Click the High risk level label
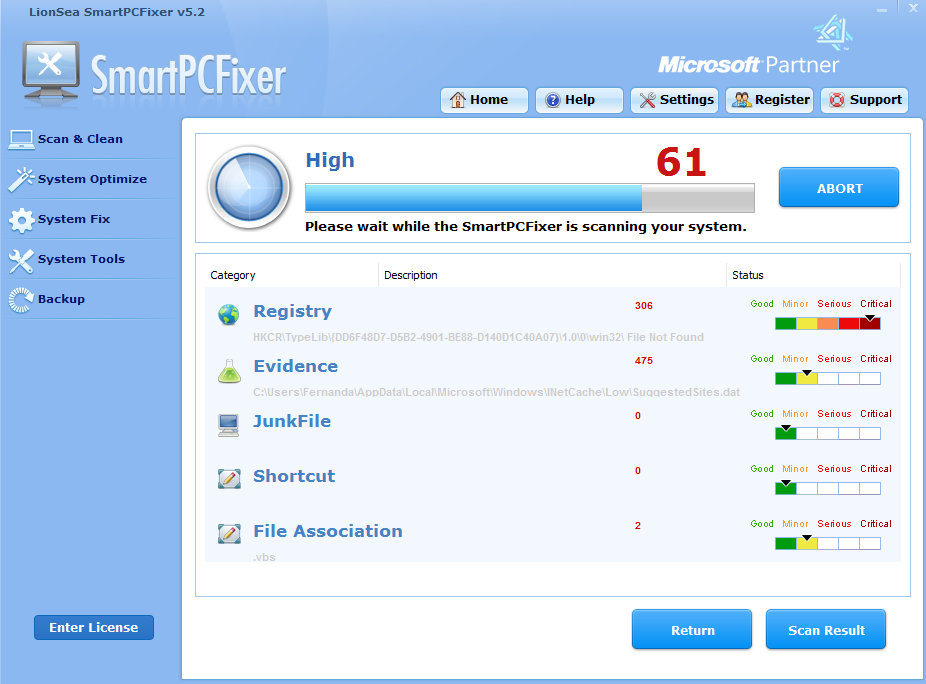This screenshot has height=684, width=926. pyautogui.click(x=330, y=161)
